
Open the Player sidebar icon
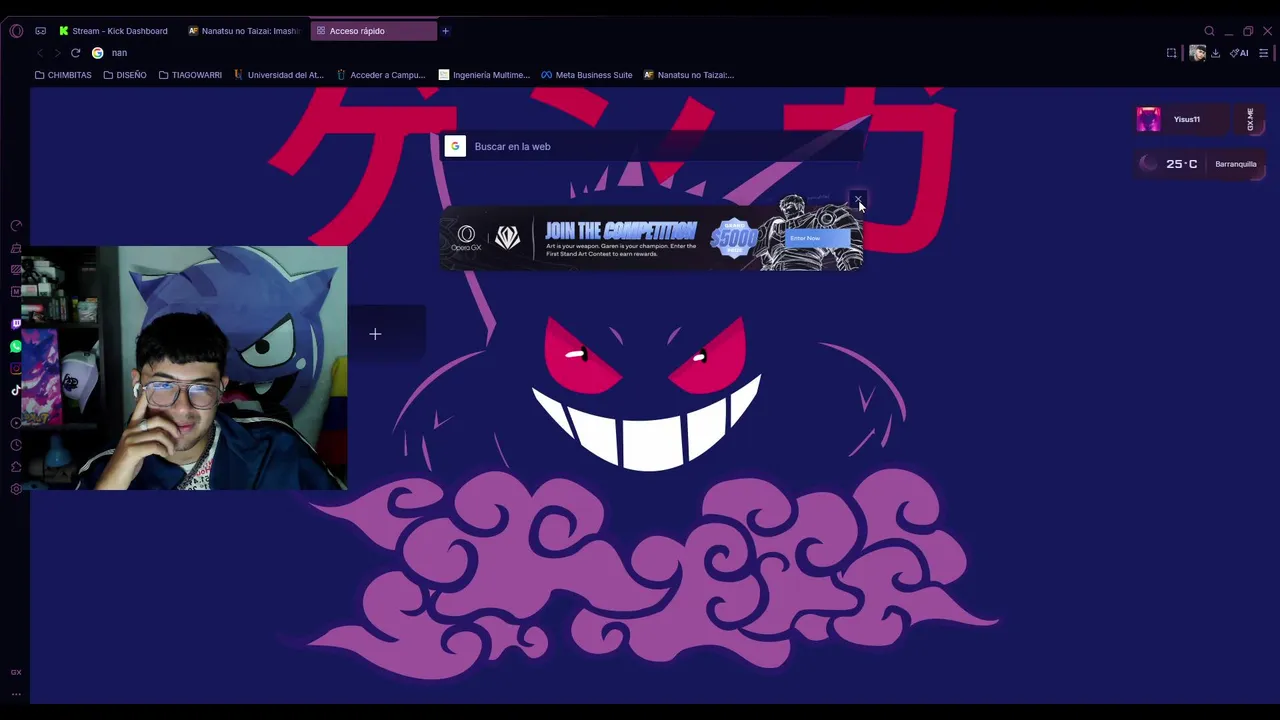click(16, 423)
